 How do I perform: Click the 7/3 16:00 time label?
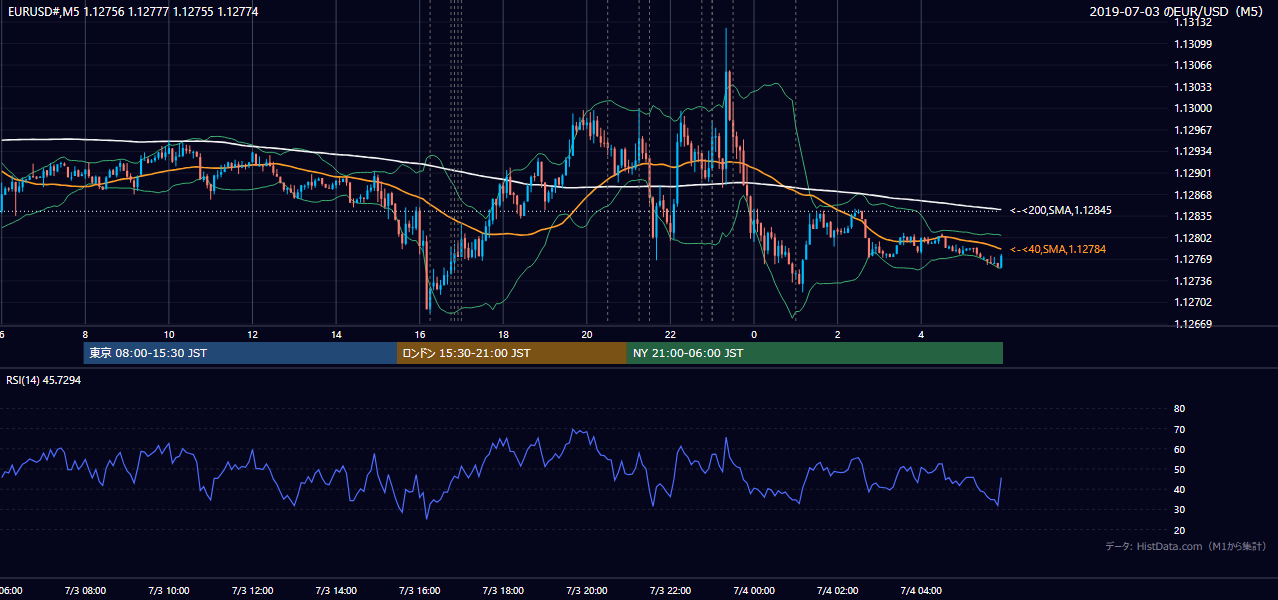420,591
